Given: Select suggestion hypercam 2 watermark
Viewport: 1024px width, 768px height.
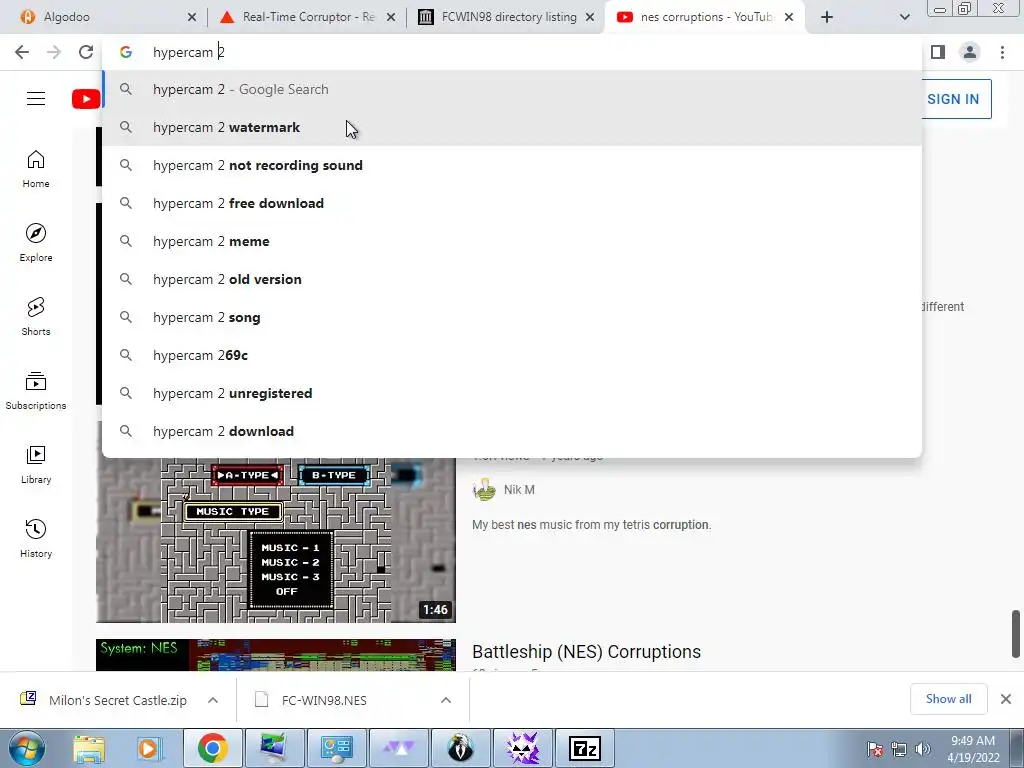Looking at the screenshot, I should [x=512, y=127].
